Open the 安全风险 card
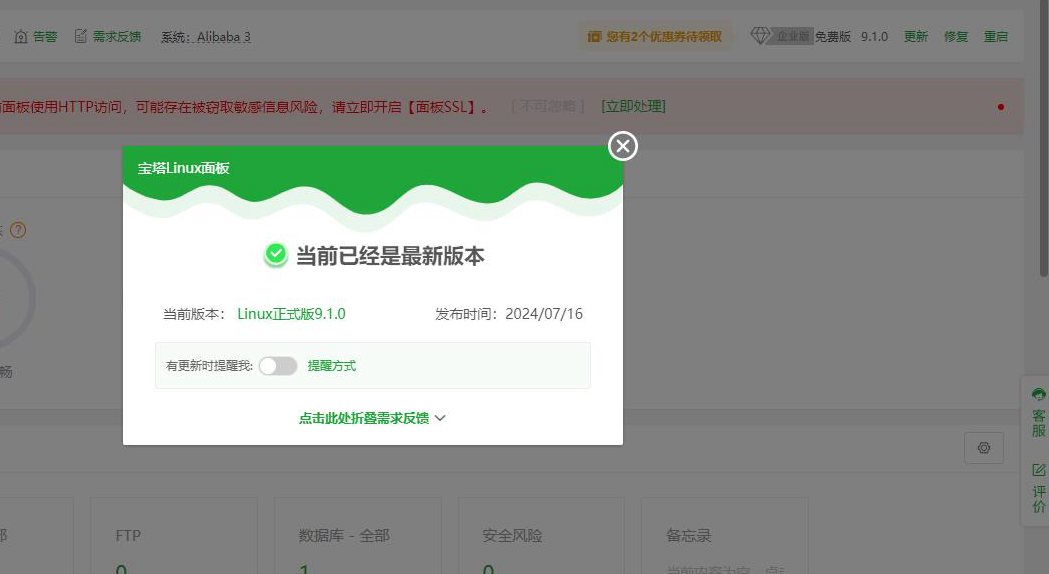This screenshot has height=574, width=1049. click(x=541, y=535)
